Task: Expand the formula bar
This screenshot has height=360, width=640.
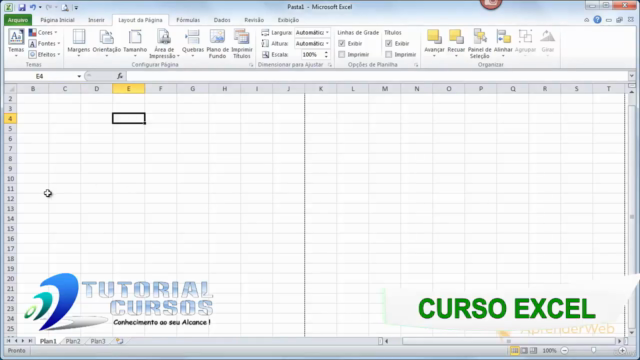Action: (x=631, y=76)
